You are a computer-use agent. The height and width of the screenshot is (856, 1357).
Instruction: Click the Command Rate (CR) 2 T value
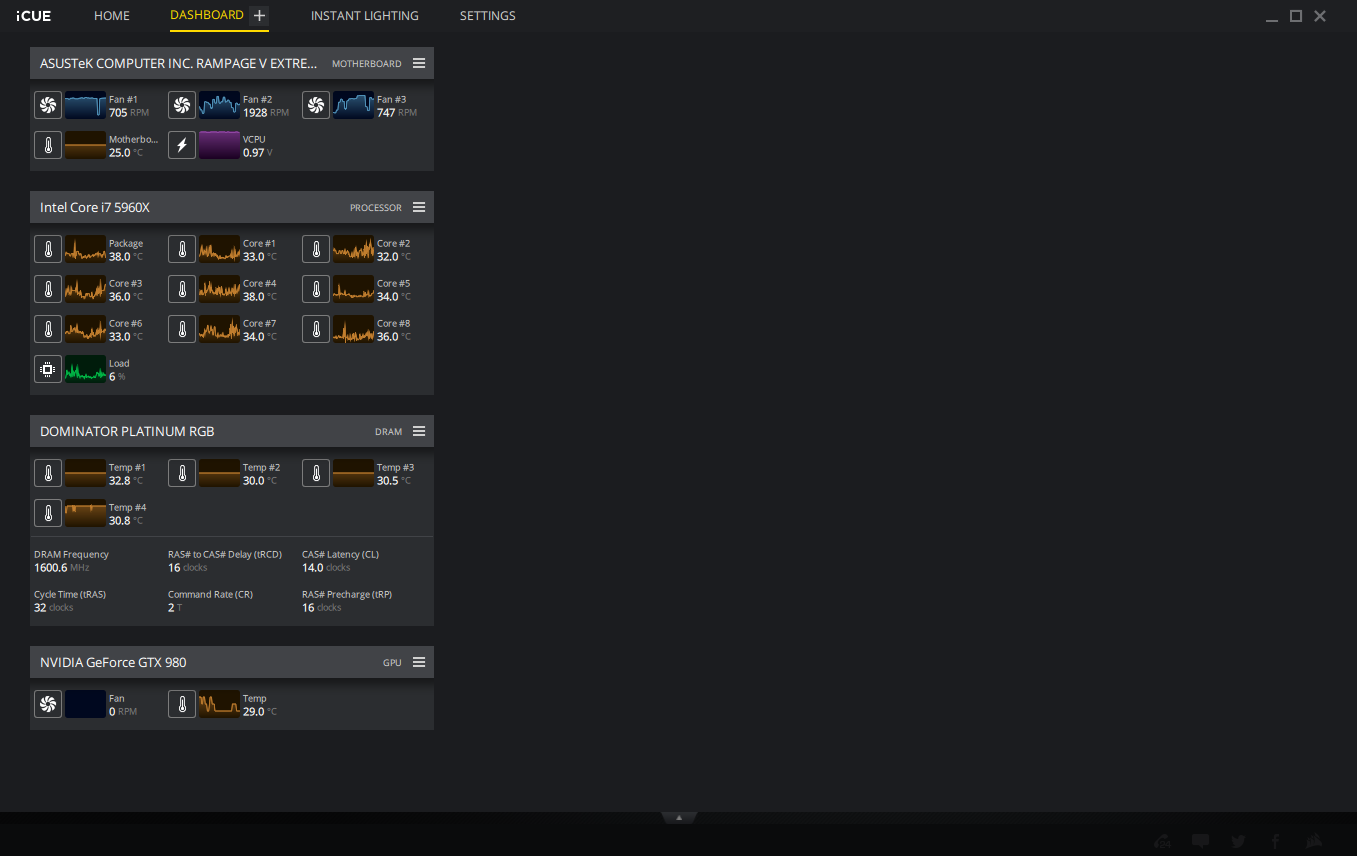(175, 608)
